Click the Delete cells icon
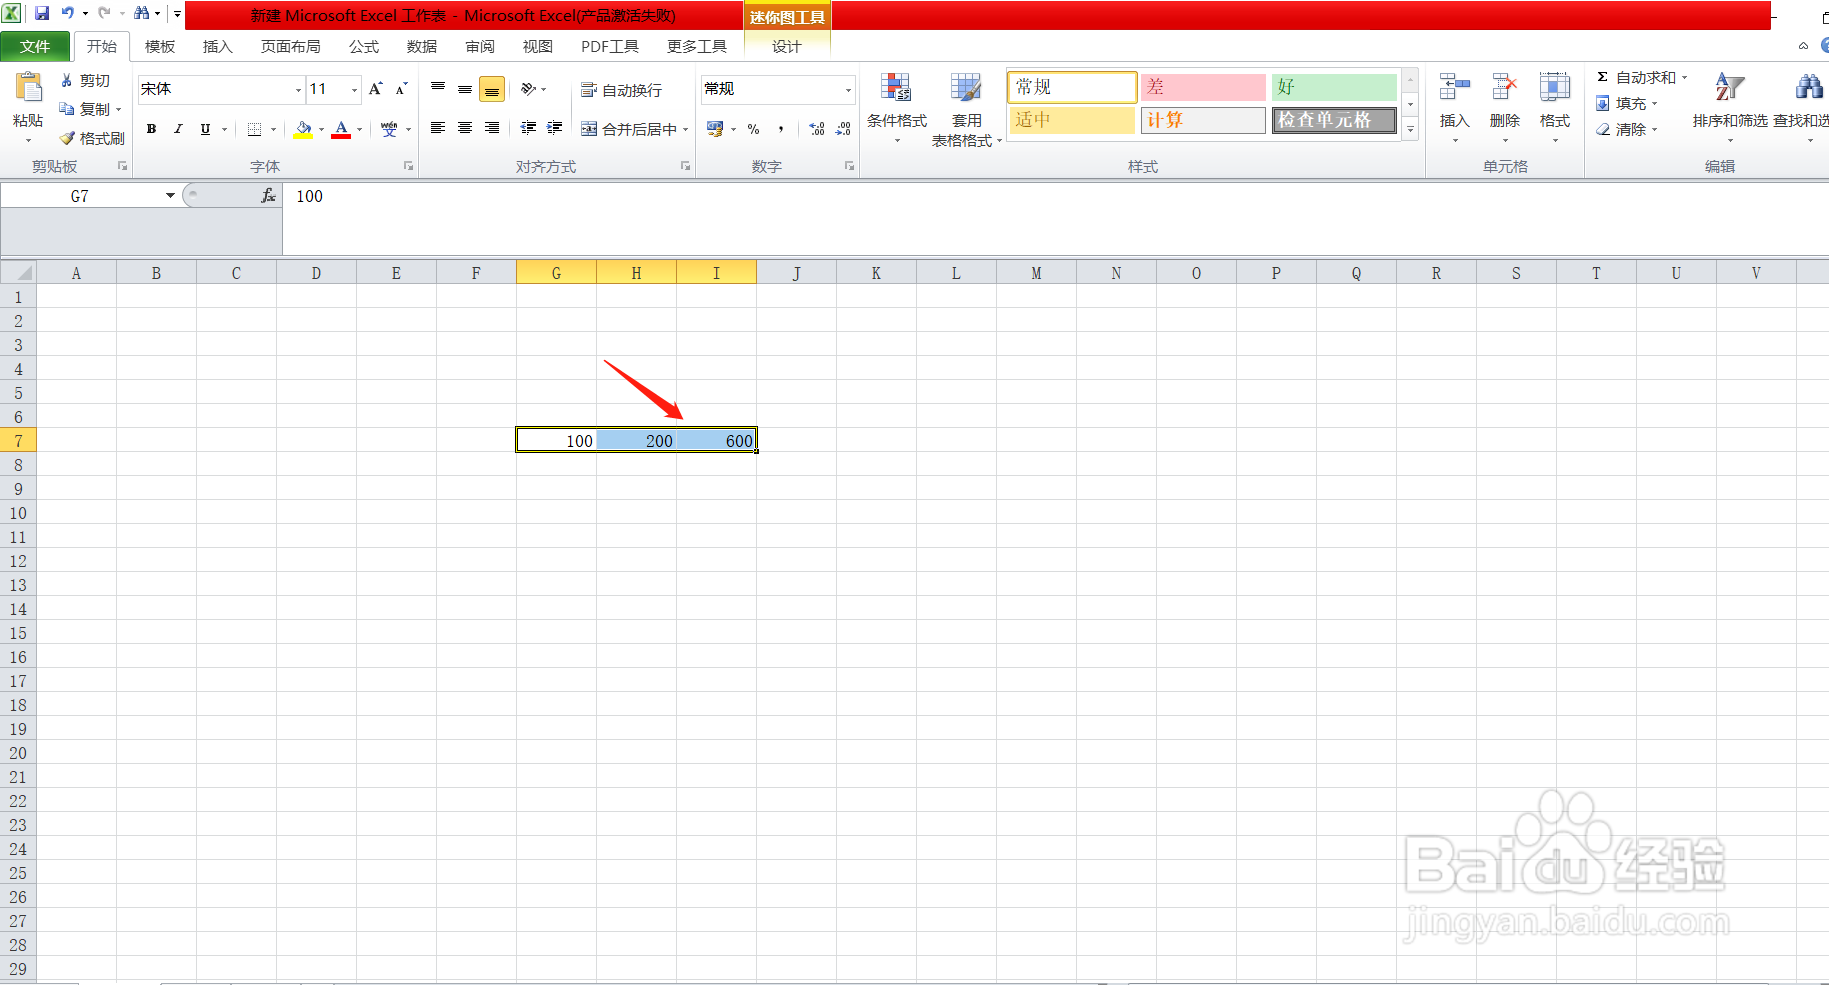The width and height of the screenshot is (1829, 985). pos(1504,88)
